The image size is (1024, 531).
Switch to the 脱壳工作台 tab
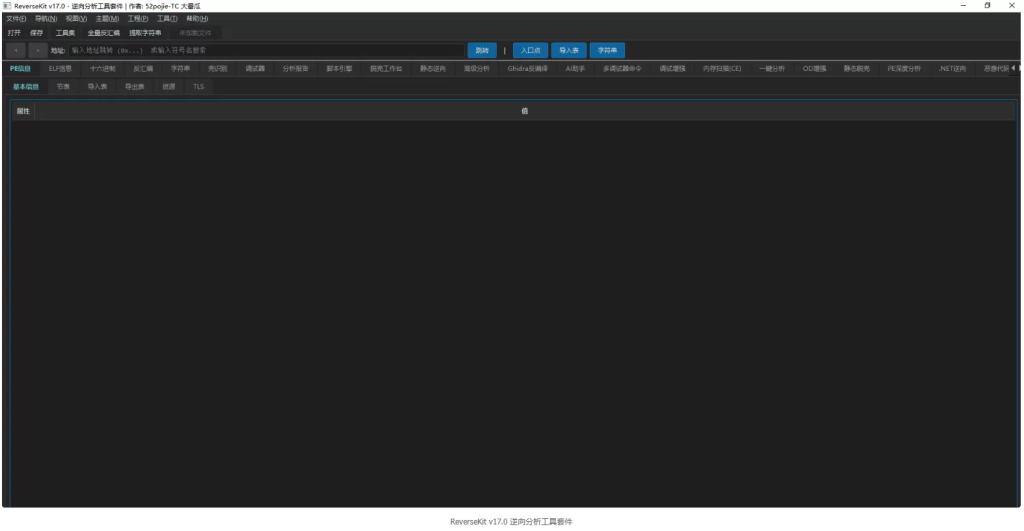point(386,69)
